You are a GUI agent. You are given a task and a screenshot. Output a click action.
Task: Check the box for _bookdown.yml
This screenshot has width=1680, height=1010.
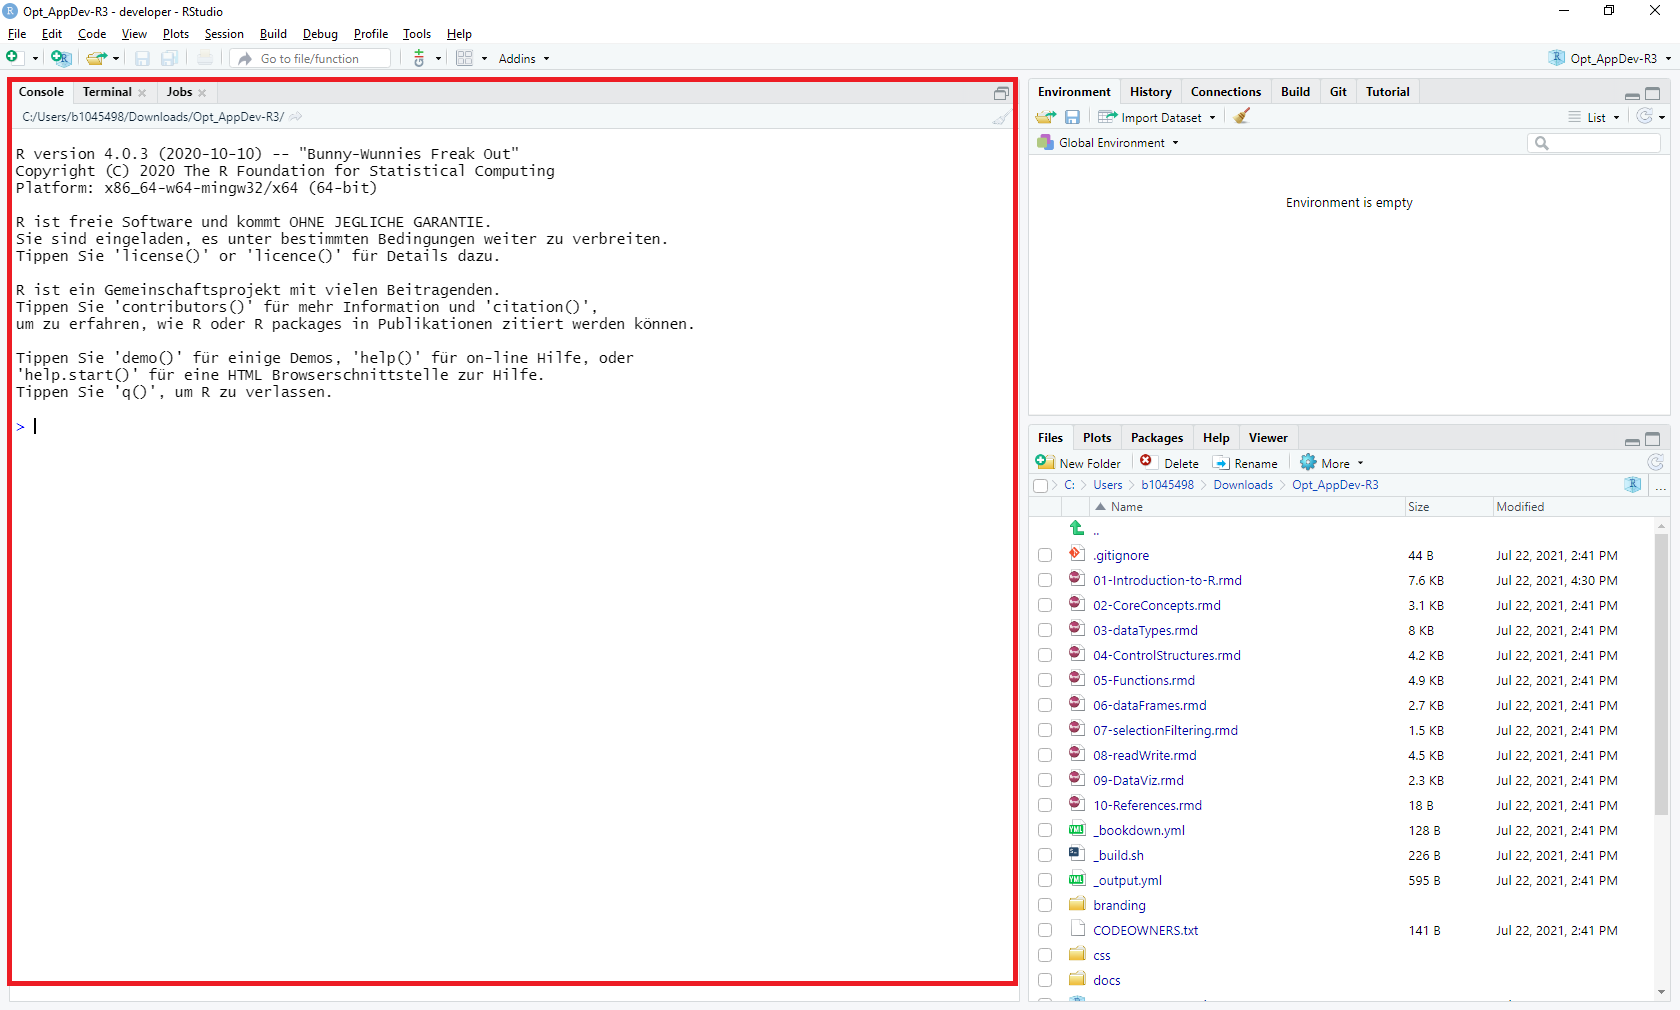(x=1045, y=830)
